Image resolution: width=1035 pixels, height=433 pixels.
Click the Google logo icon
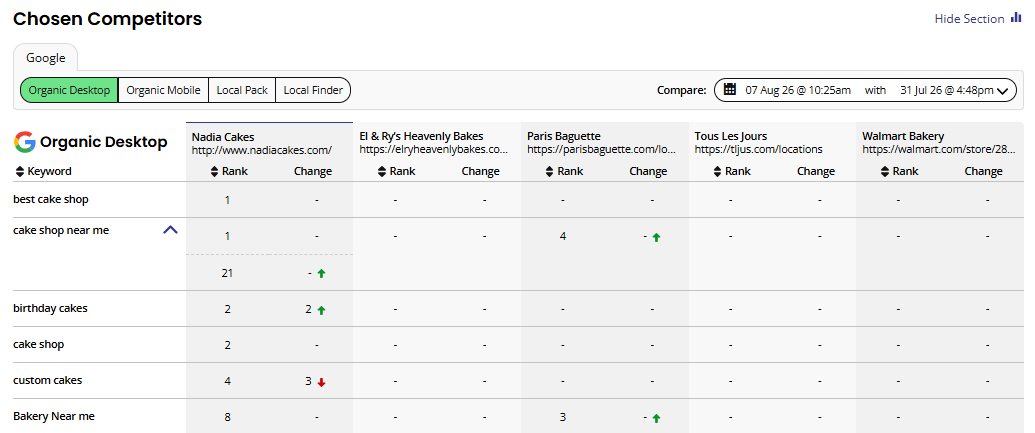pyautogui.click(x=24, y=142)
